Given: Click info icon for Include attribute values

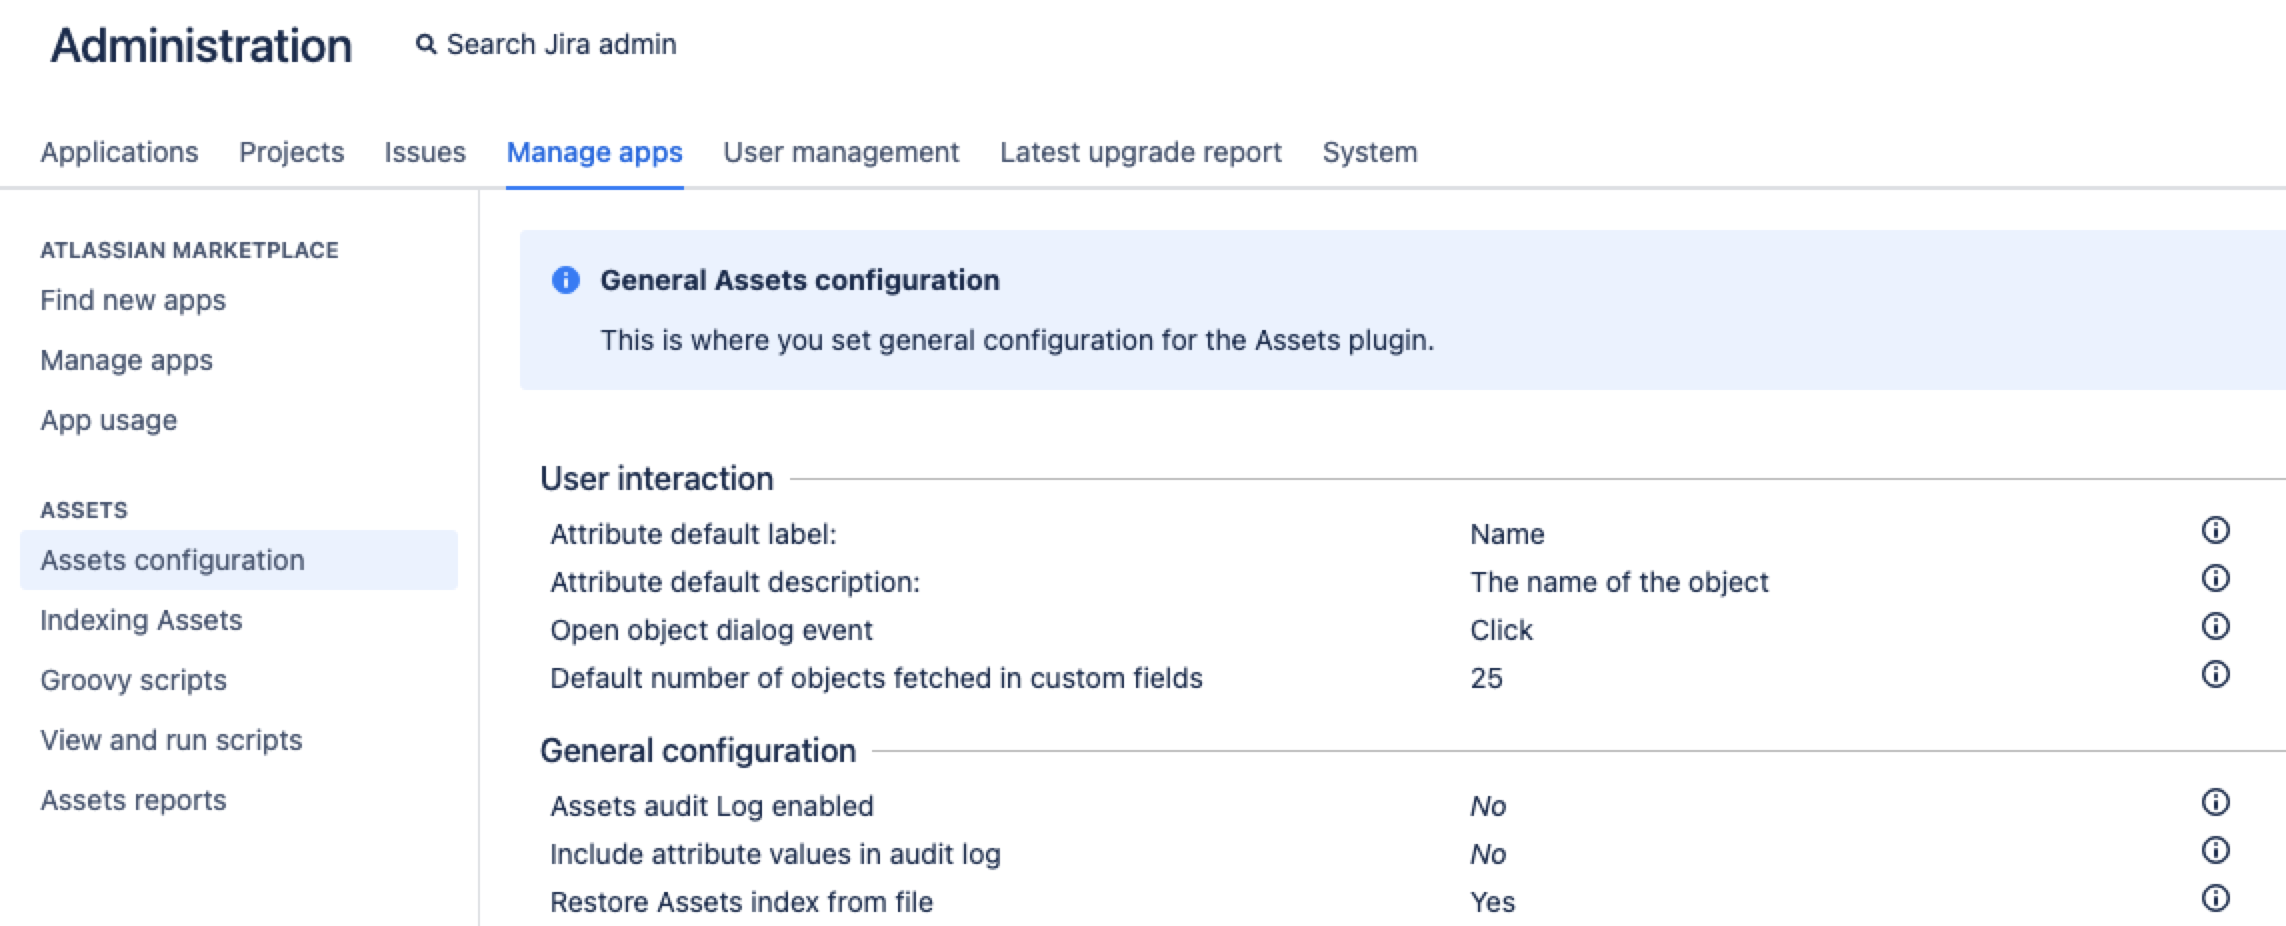Looking at the screenshot, I should coord(2216,850).
